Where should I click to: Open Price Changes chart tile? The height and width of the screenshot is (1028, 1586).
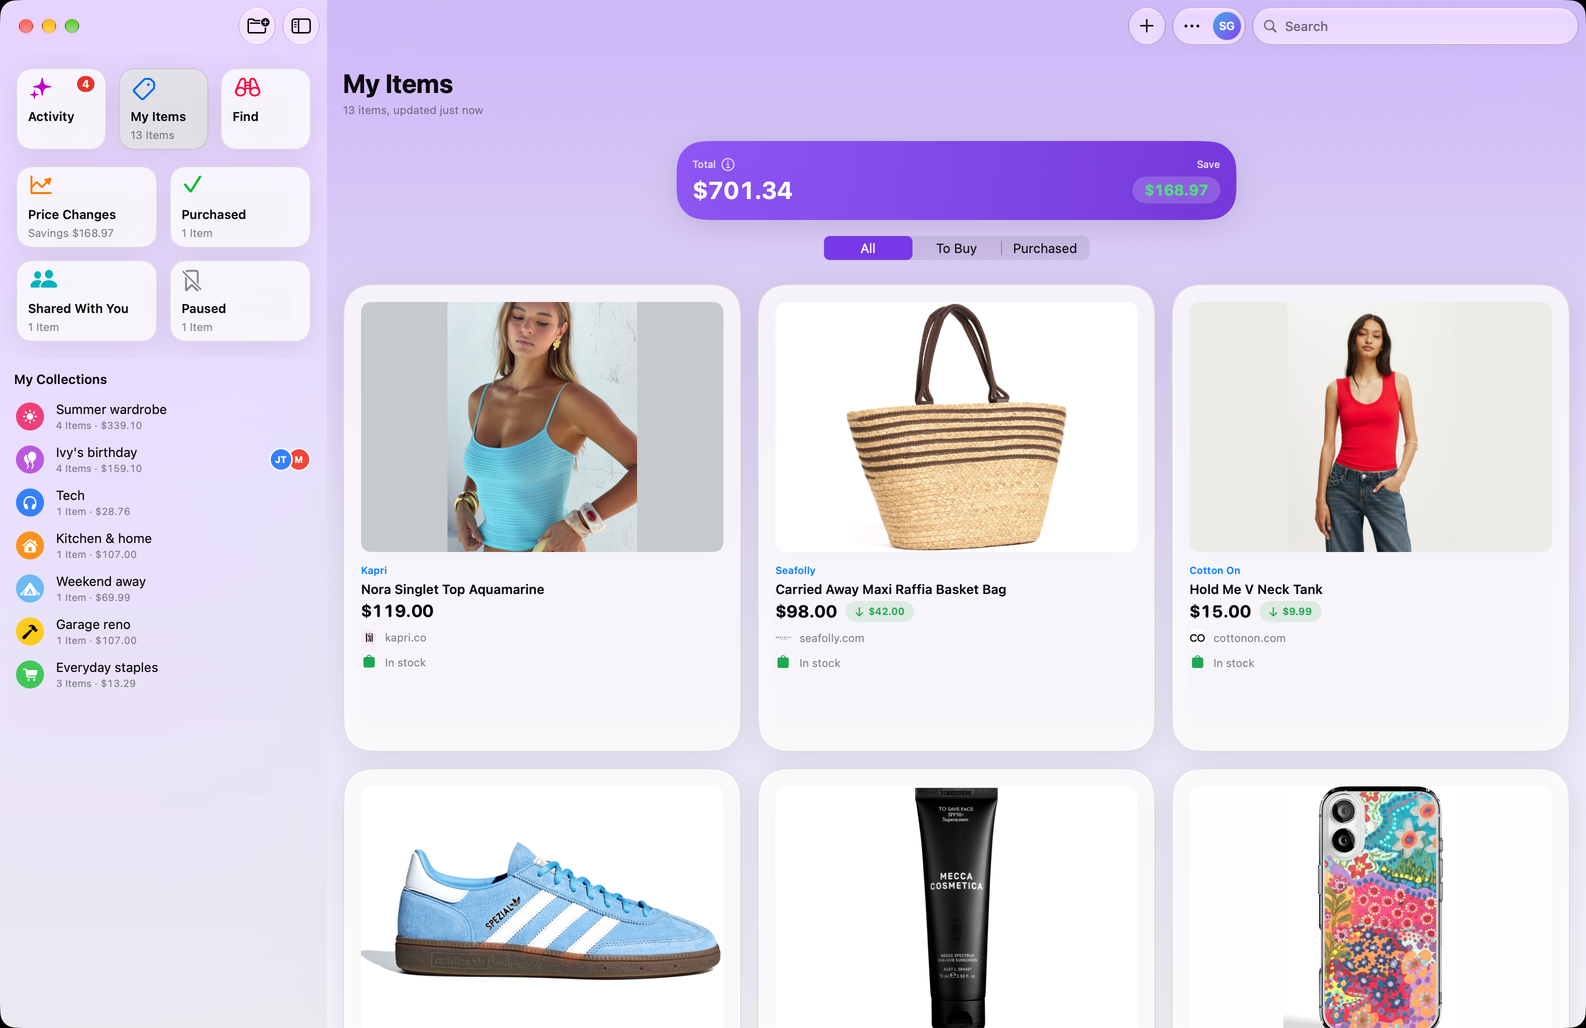click(86, 207)
